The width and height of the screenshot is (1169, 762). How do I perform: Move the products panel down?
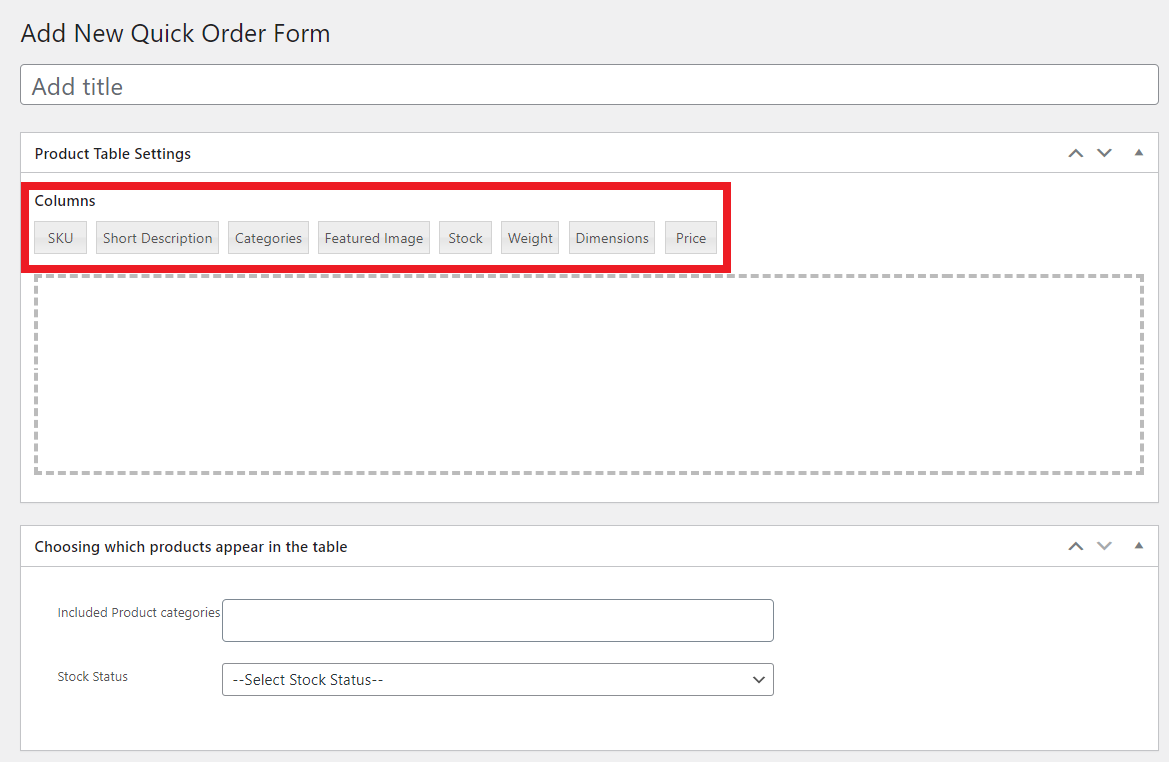point(1104,546)
